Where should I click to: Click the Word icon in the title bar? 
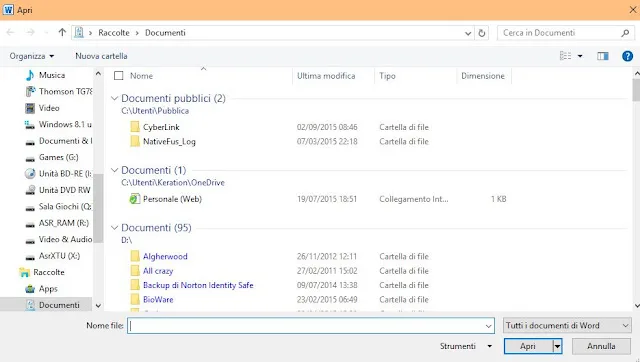(8, 10)
